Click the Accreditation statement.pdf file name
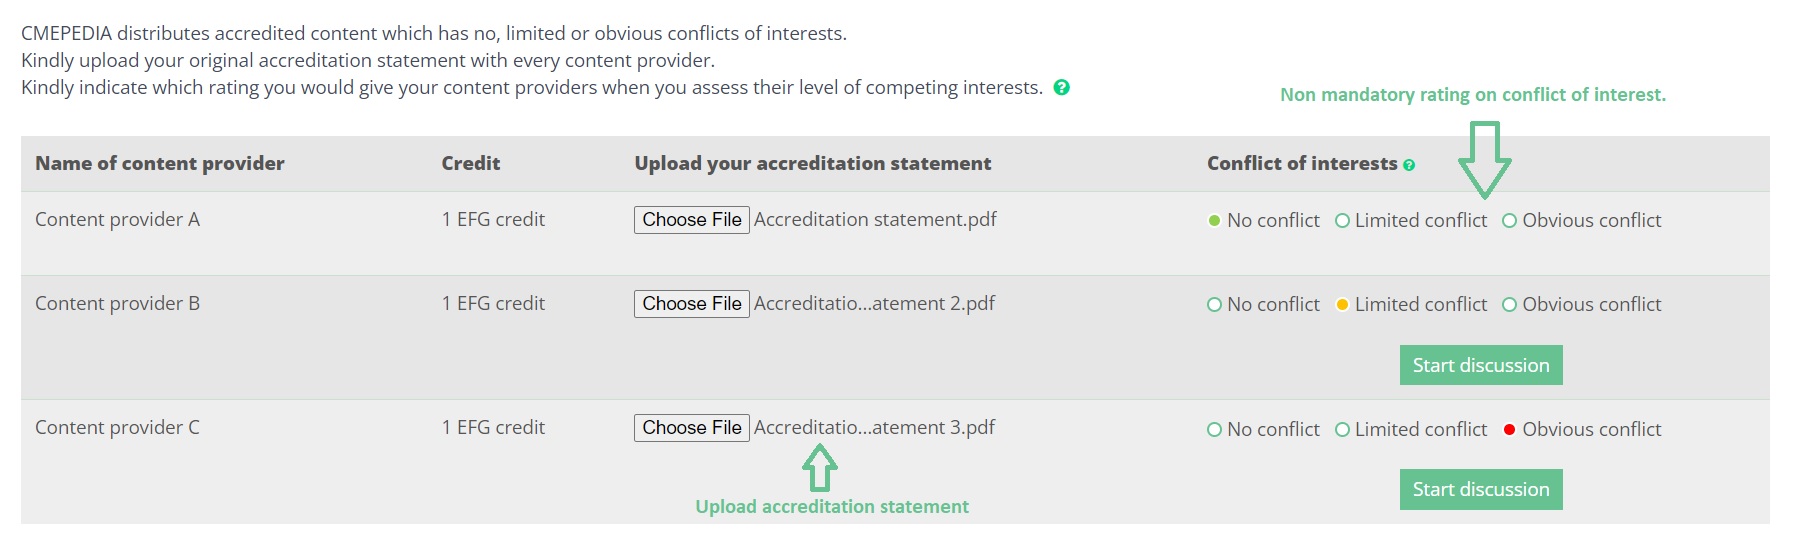Screen dimensions: 1793x547 click(x=875, y=220)
